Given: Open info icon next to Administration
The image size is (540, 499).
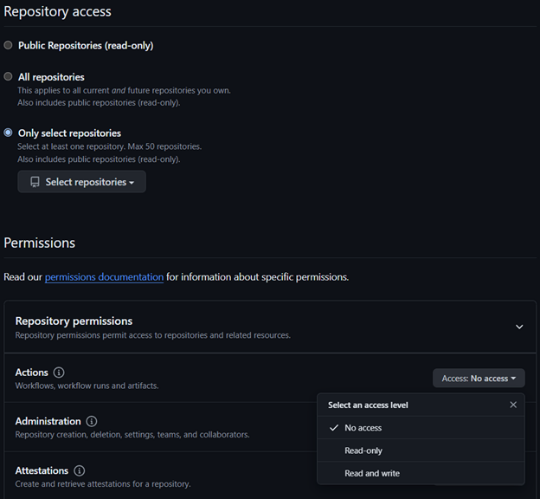Looking at the screenshot, I should pos(92,421).
